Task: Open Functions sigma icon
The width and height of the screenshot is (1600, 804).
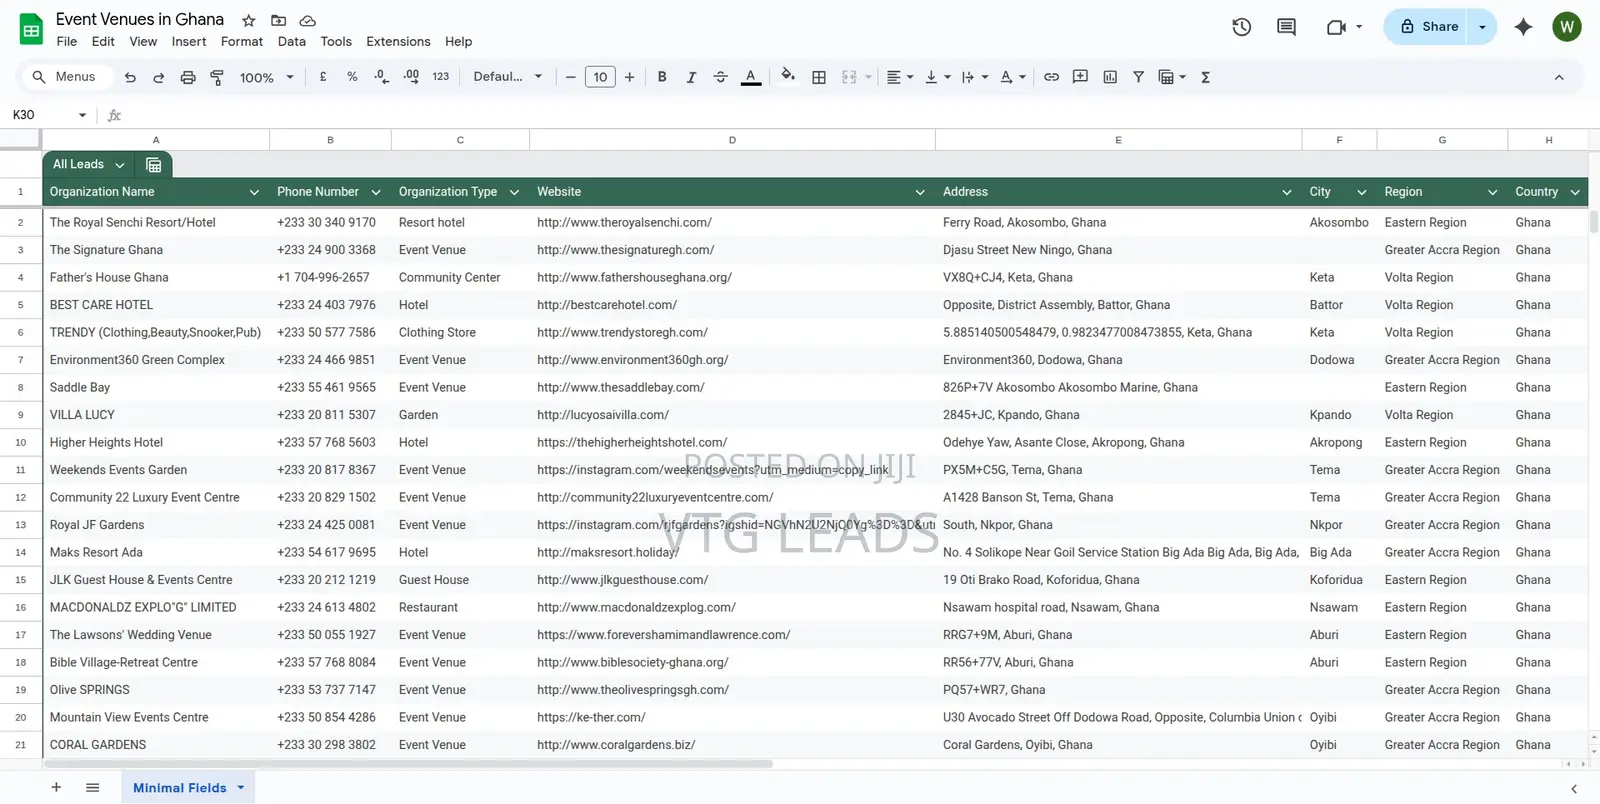Action: [1205, 77]
